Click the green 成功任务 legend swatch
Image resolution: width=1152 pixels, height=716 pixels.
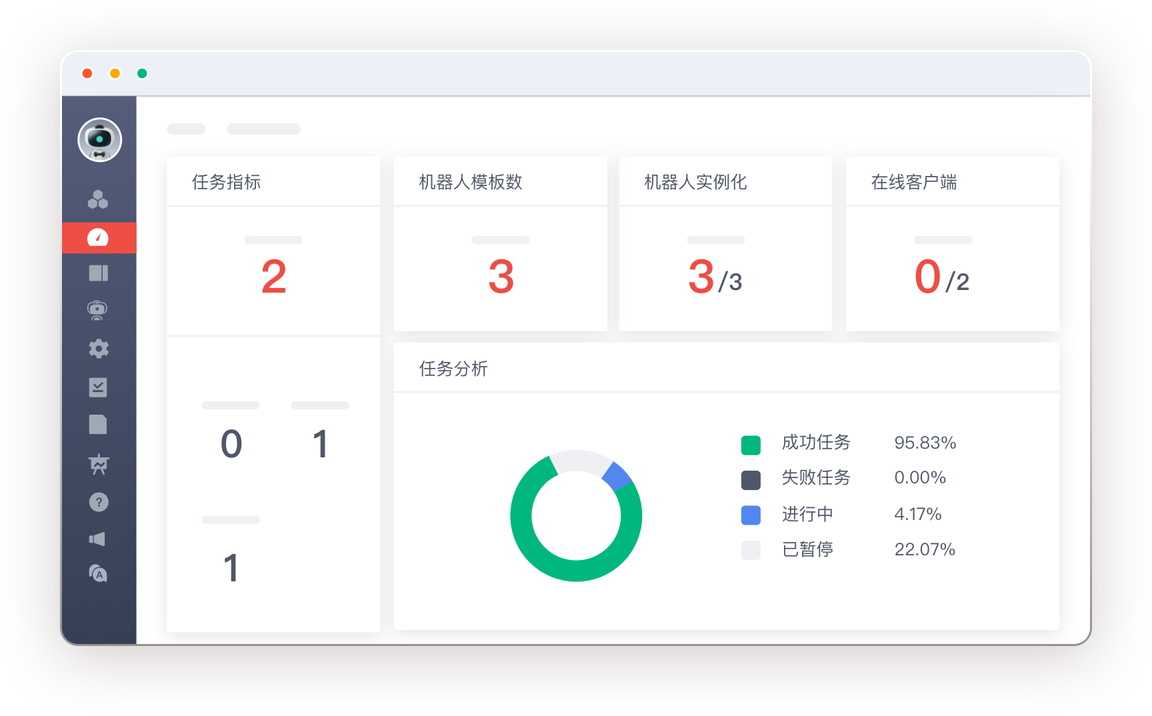751,444
